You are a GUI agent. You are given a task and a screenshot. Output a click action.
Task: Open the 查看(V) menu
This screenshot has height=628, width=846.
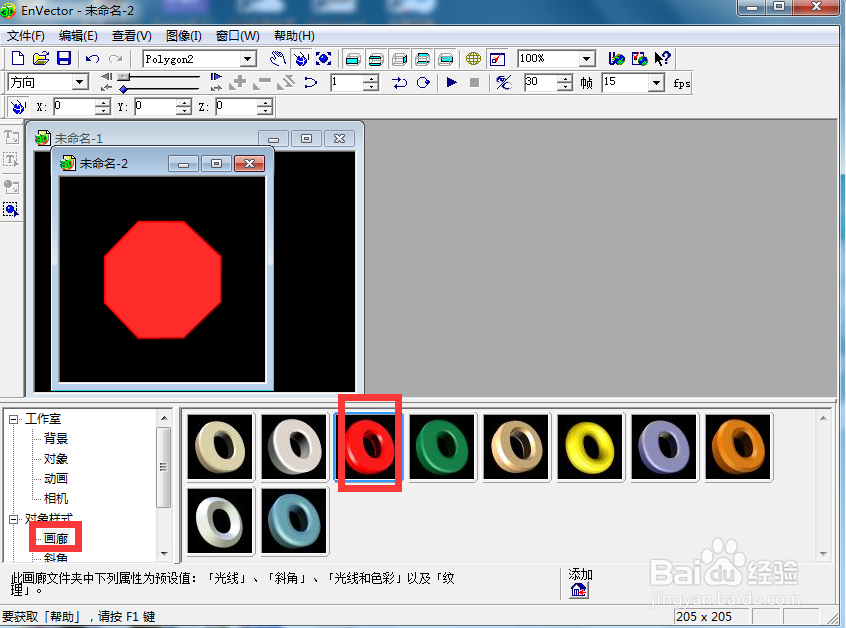(x=132, y=36)
